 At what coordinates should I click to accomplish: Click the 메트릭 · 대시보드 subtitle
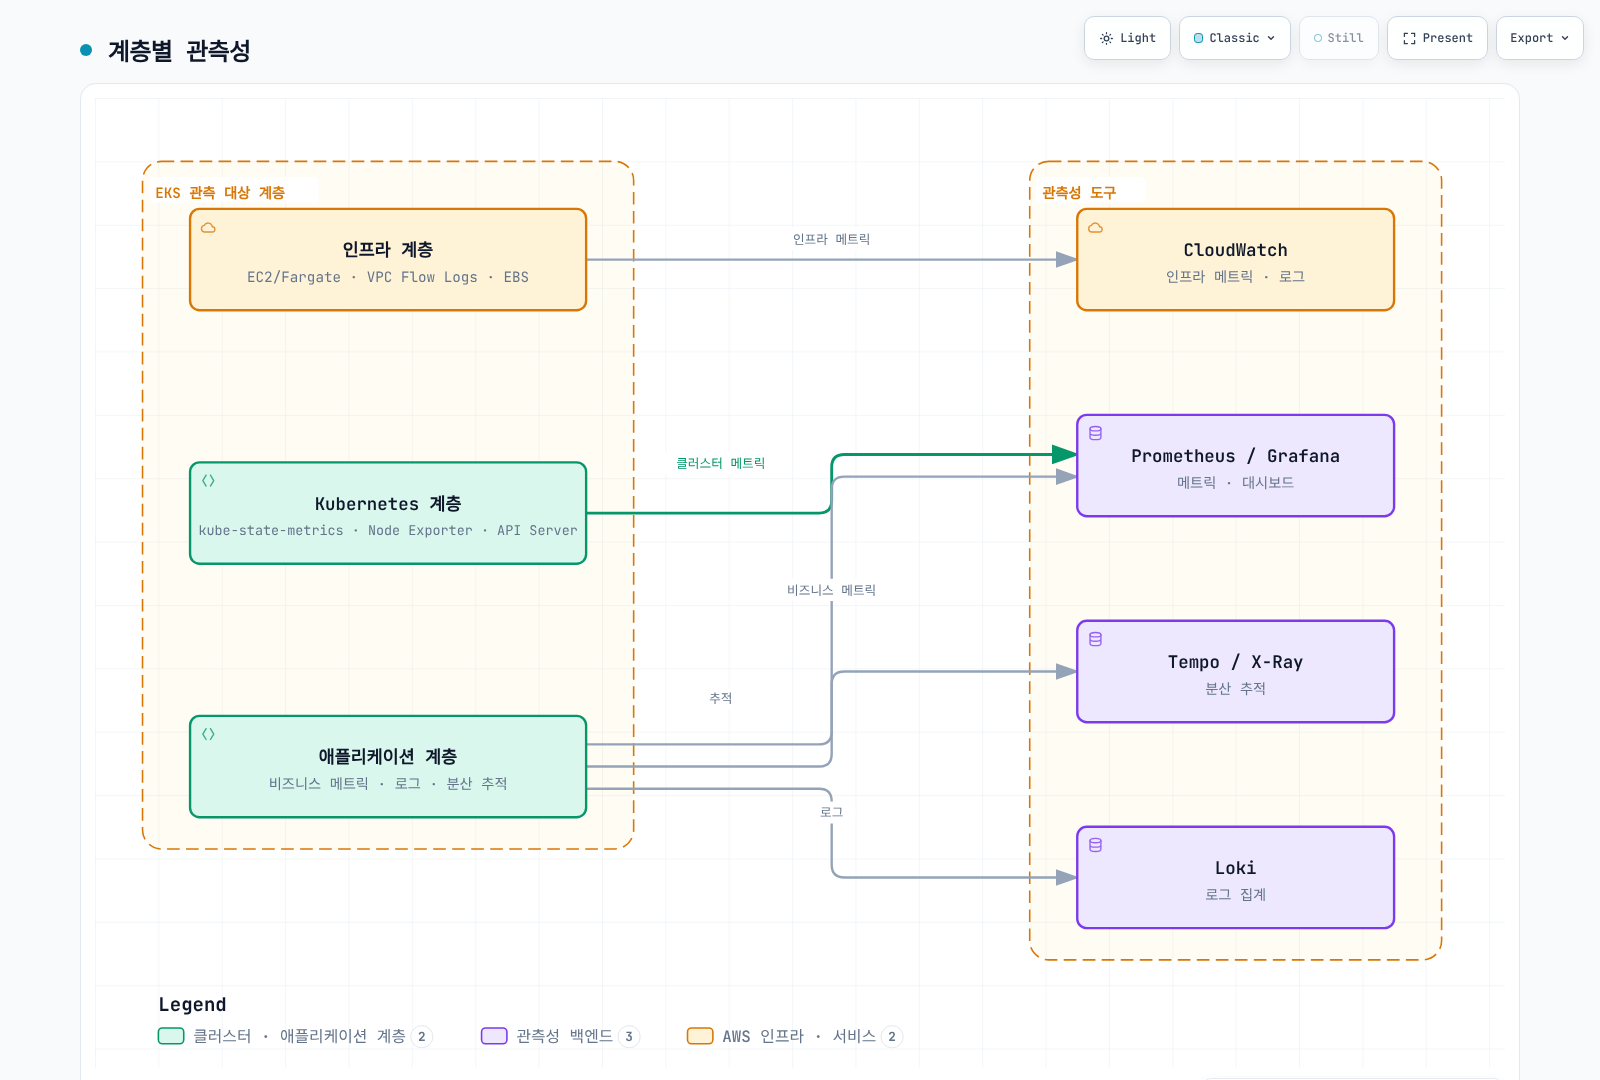click(1235, 482)
